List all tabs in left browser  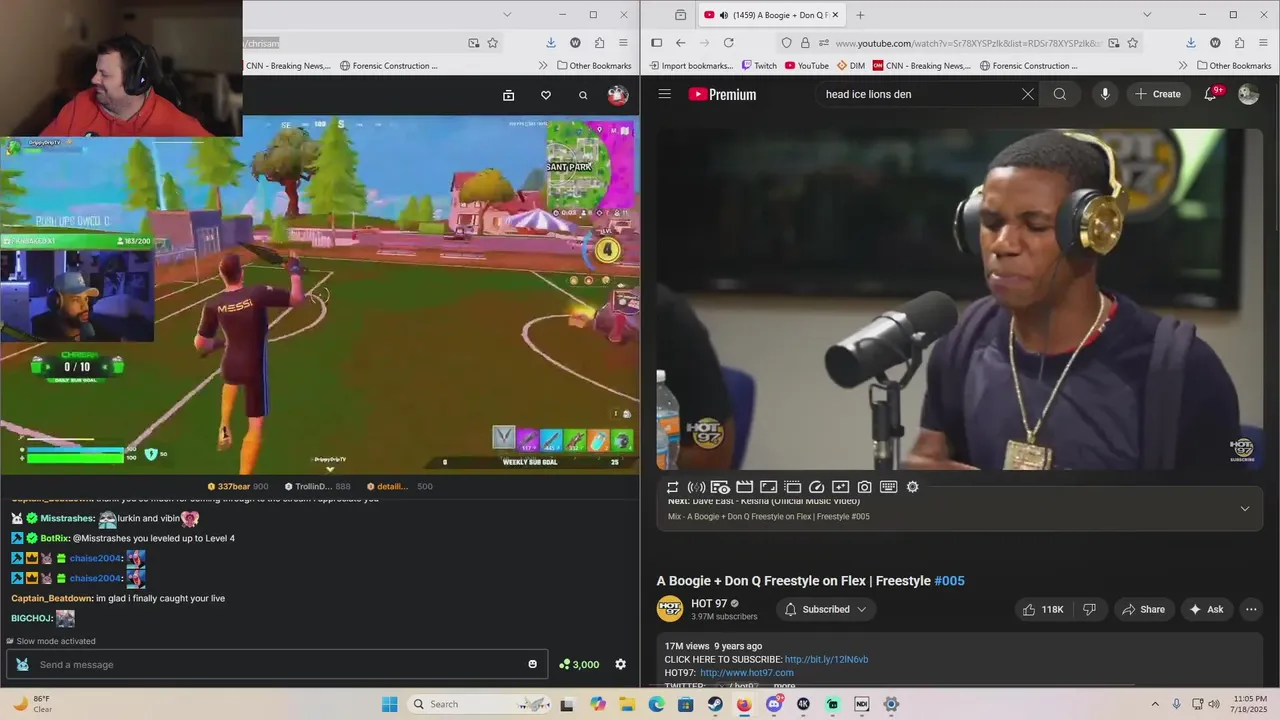(x=507, y=15)
